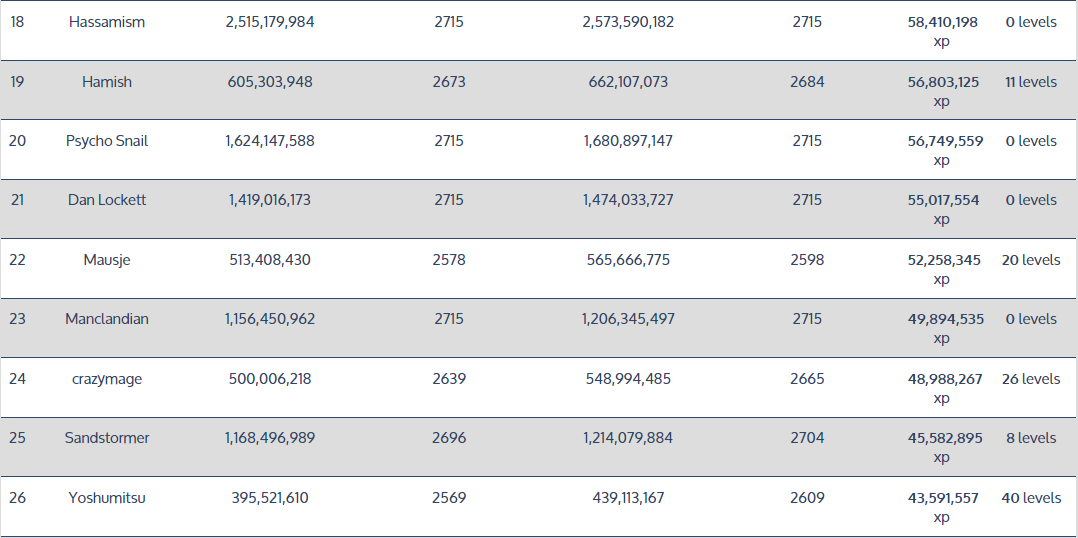The width and height of the screenshot is (1078, 538).
Task: Select Dan Lockett's starting XP 1,419,016,173
Action: 270,200
